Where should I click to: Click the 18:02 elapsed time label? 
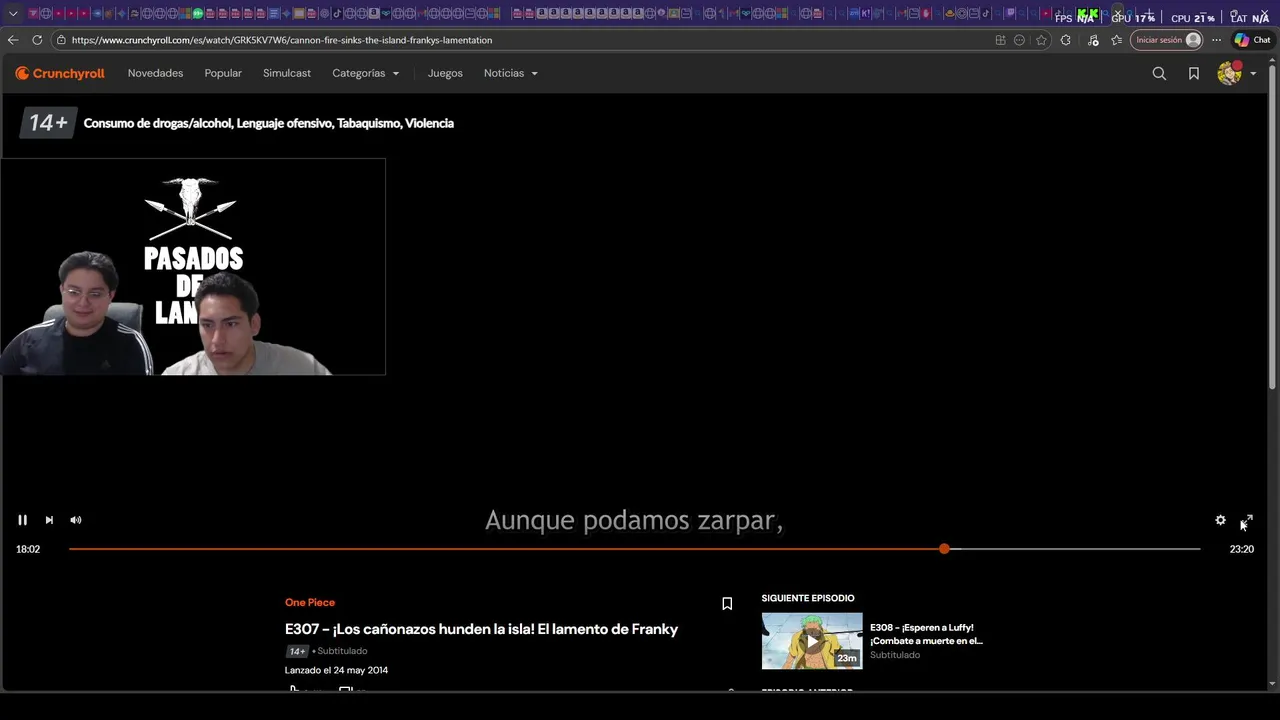point(28,549)
